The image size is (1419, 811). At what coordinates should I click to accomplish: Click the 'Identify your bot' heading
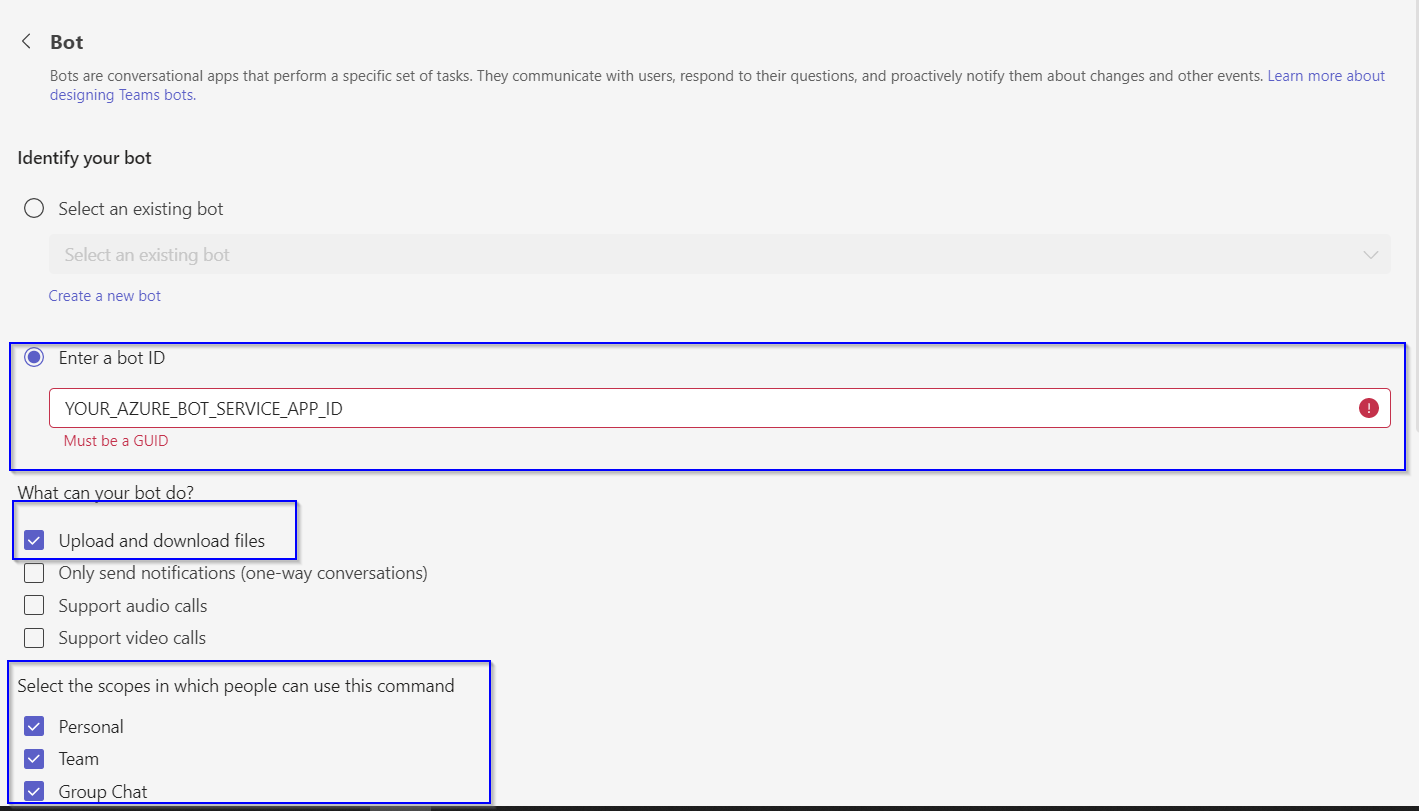pyautogui.click(x=85, y=158)
